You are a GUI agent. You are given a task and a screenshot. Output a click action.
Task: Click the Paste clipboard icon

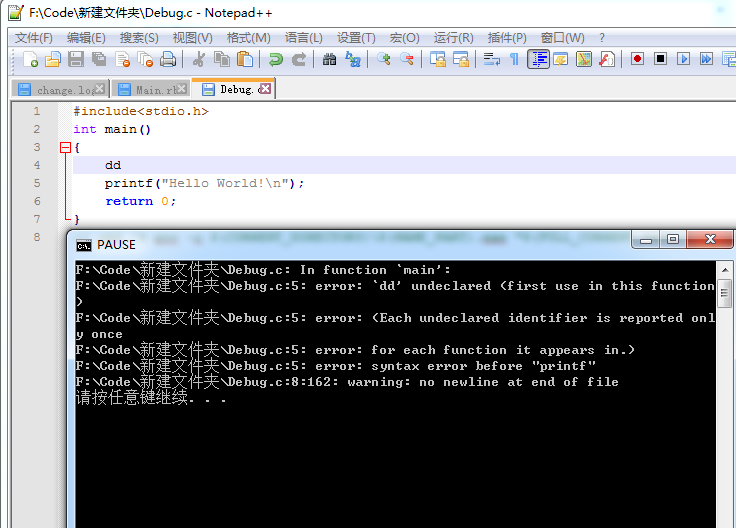click(245, 60)
